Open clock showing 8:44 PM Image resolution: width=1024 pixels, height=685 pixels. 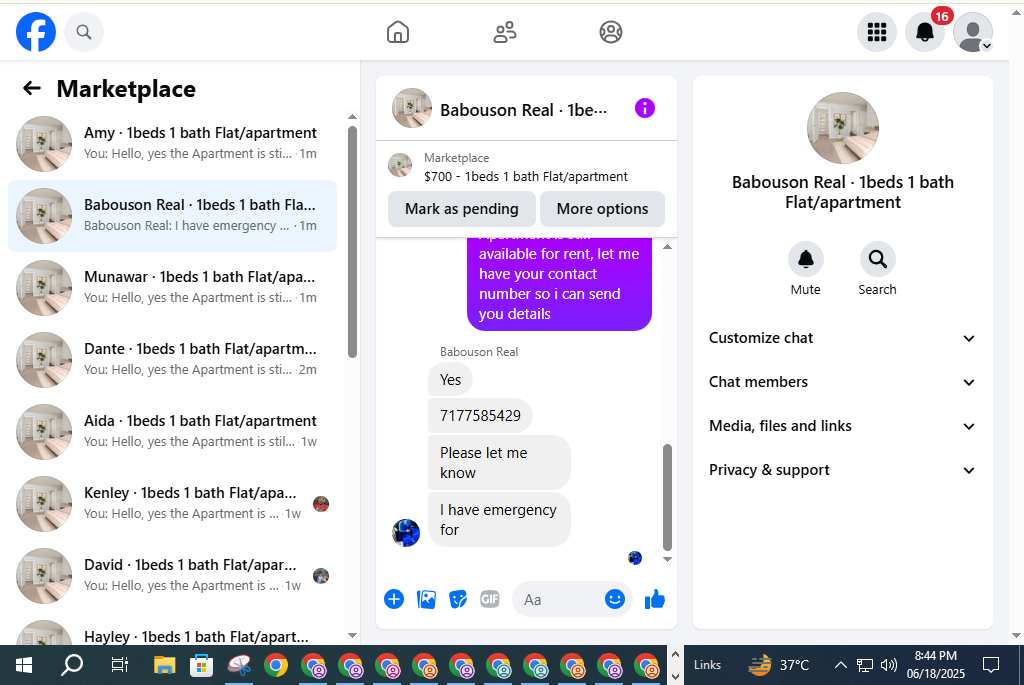(935, 665)
